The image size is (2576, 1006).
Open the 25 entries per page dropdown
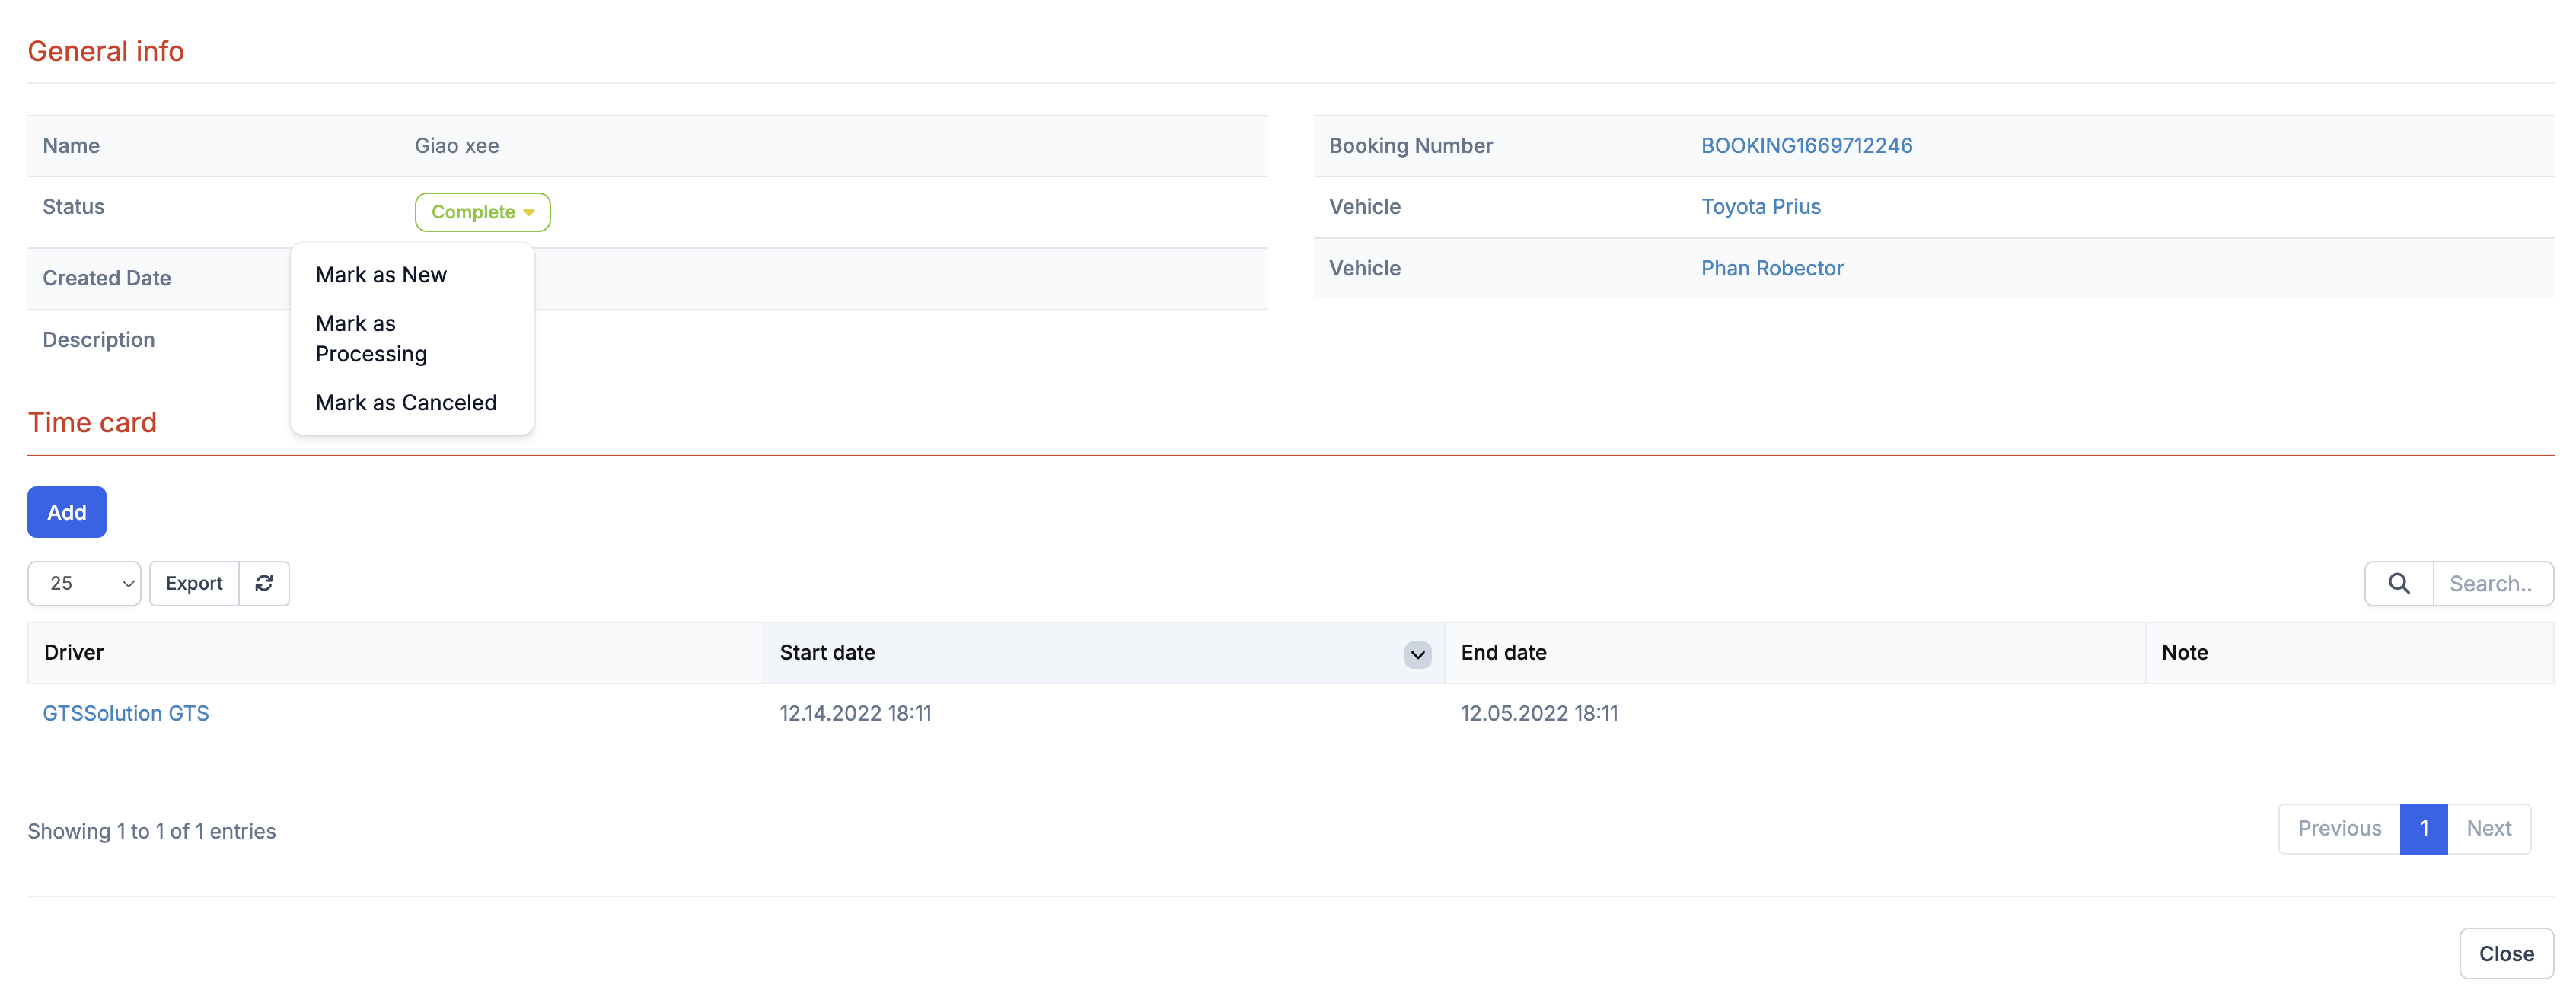coord(84,583)
